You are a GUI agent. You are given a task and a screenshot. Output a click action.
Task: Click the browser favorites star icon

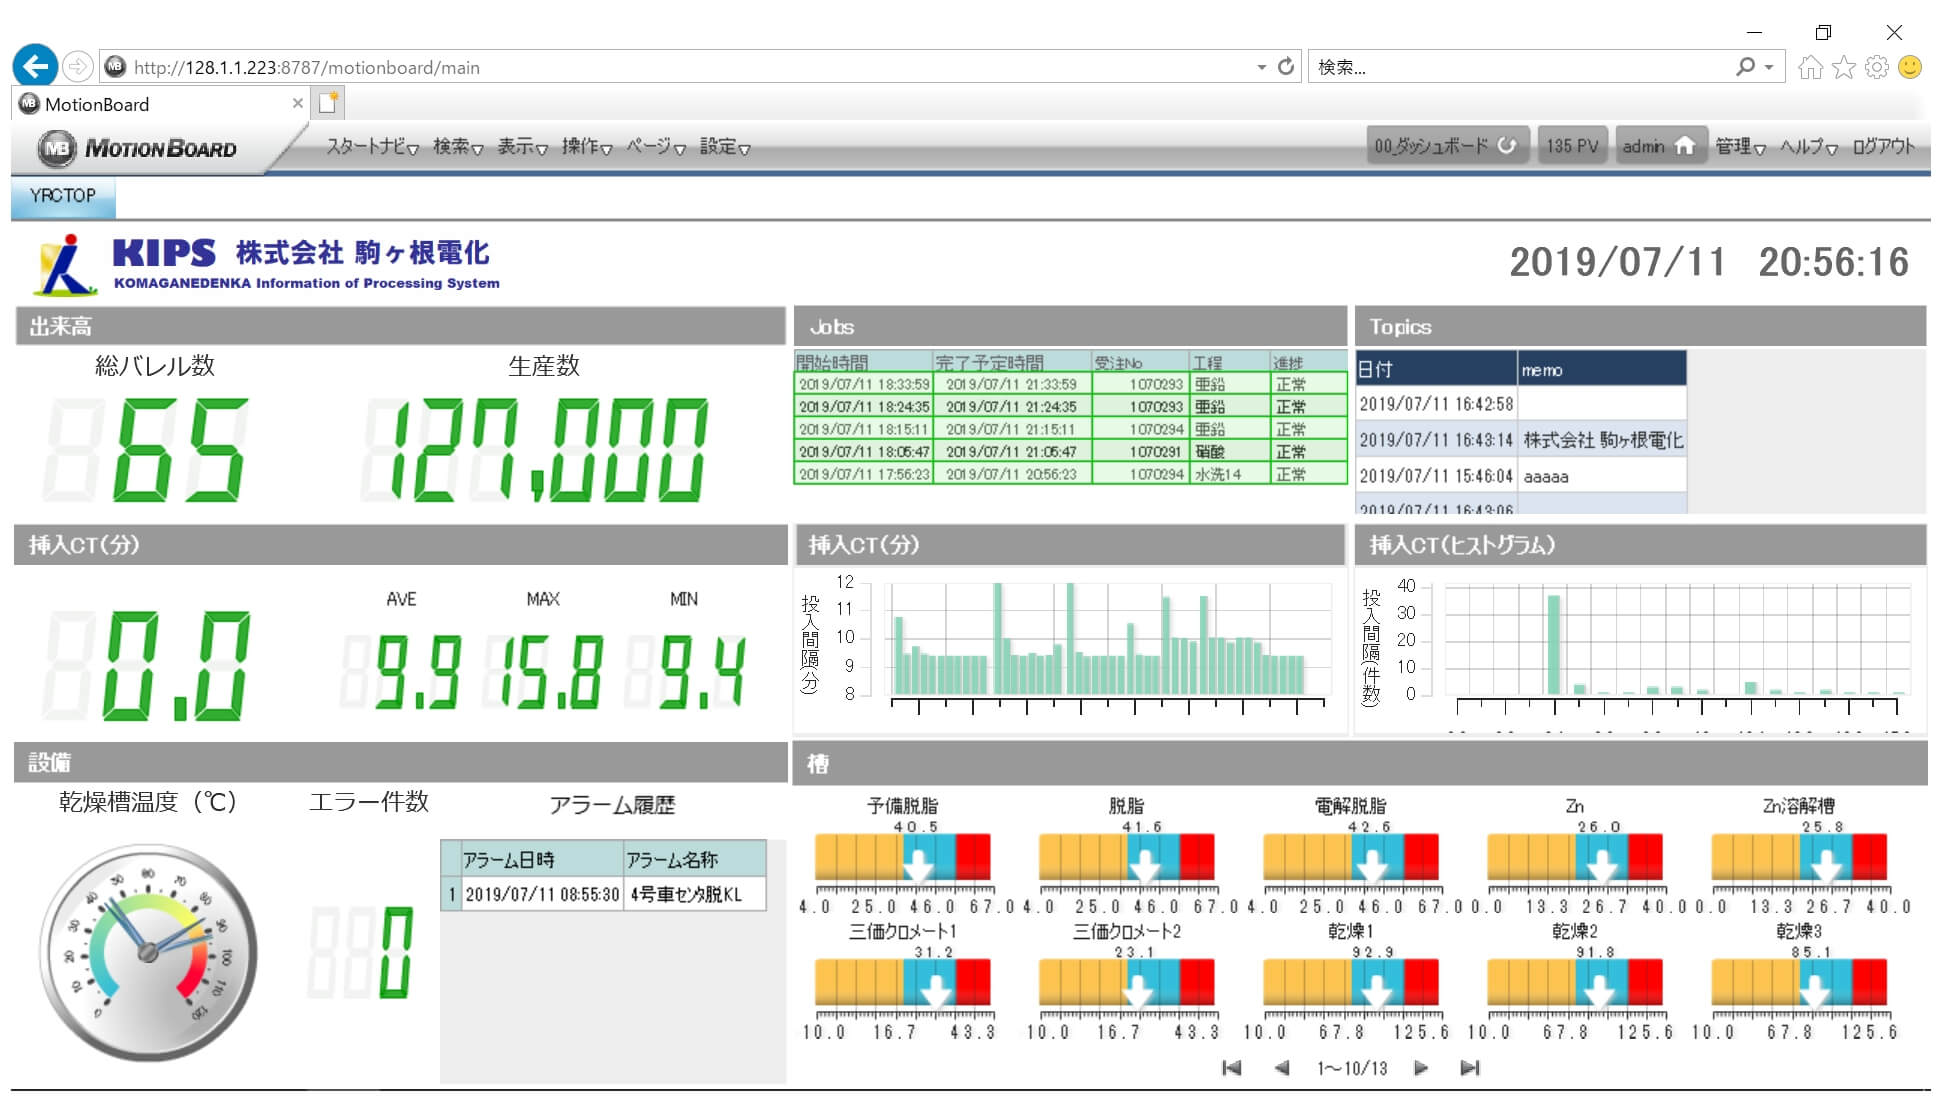pyautogui.click(x=1844, y=67)
